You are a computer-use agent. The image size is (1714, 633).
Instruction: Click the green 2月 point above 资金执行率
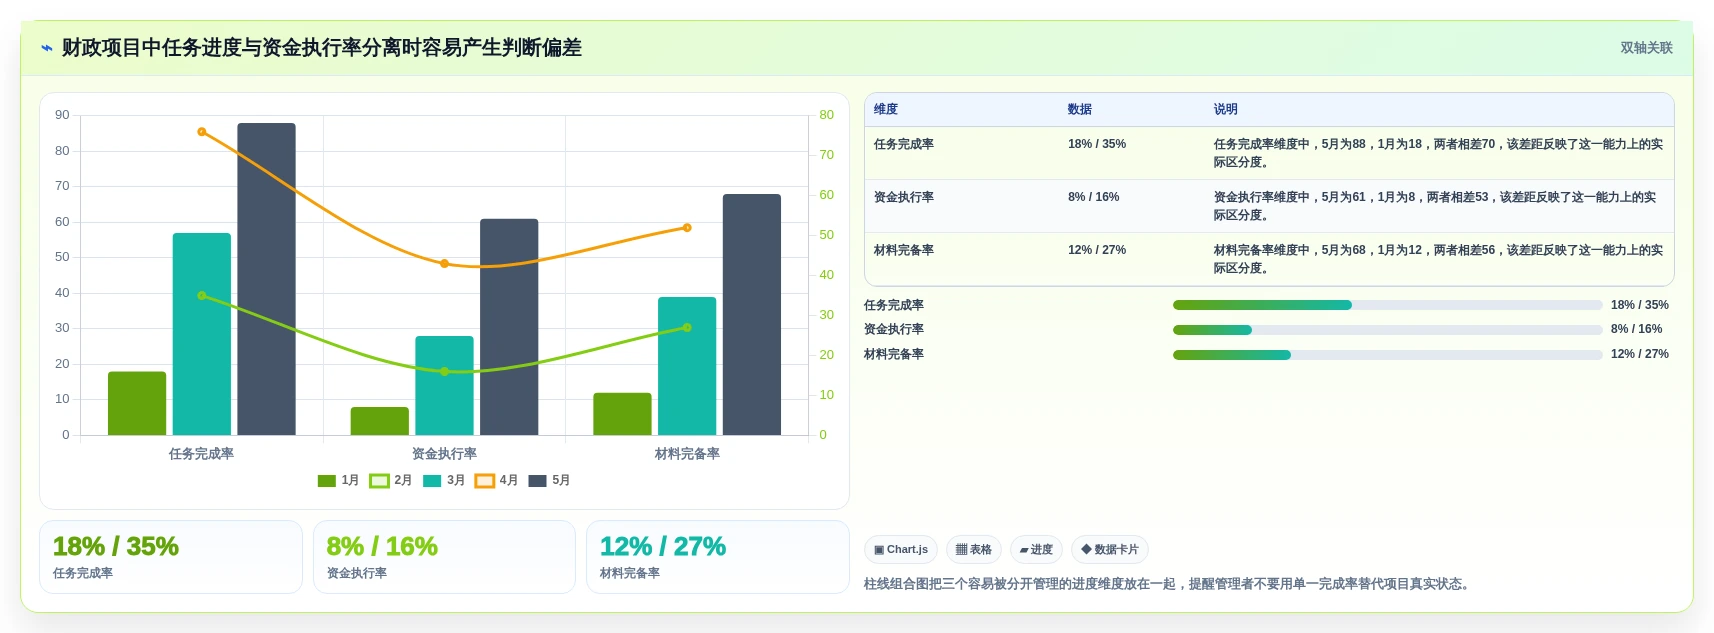coord(444,372)
